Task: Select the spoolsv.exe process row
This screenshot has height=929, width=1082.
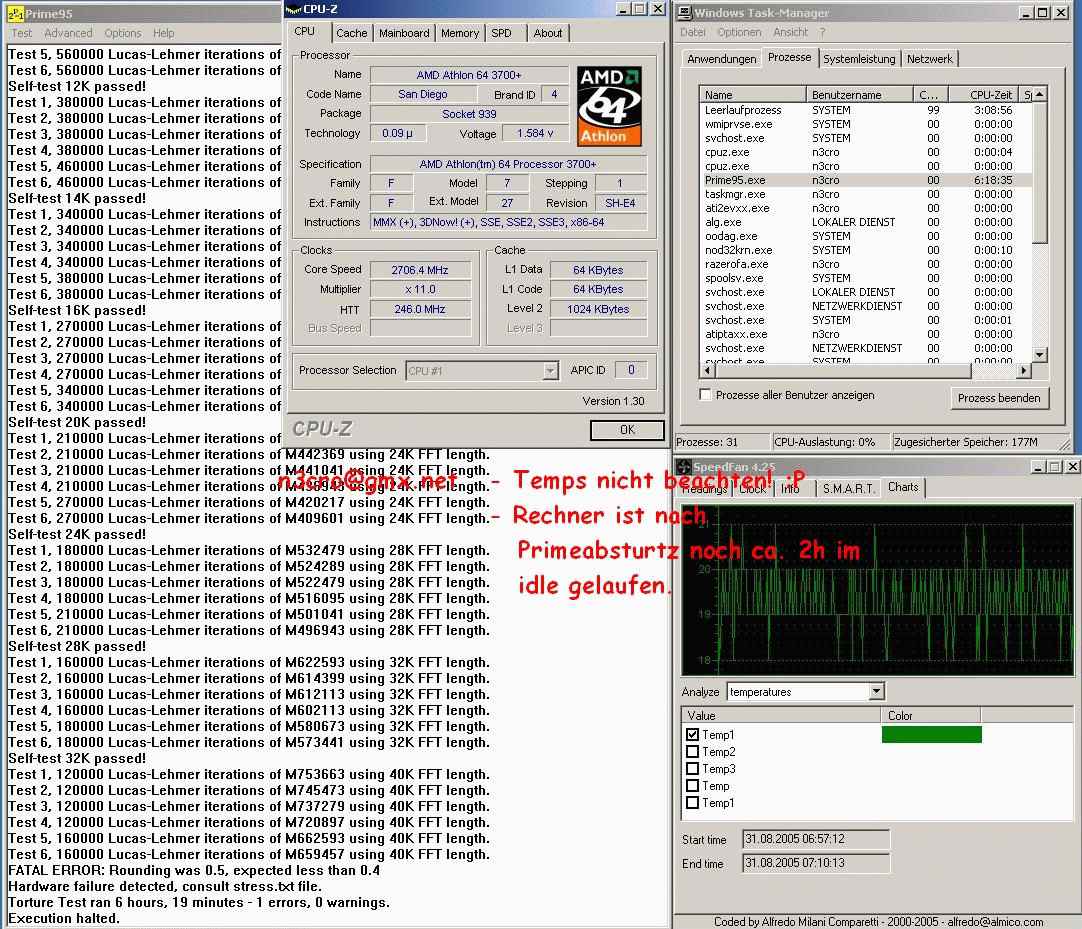Action: coord(865,278)
